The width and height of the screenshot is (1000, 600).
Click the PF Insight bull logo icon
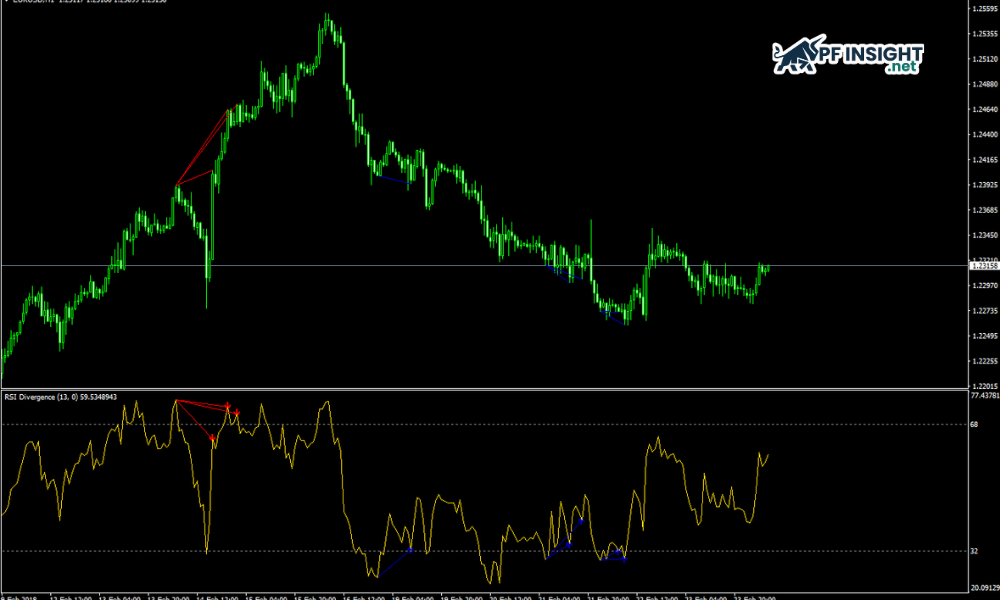coord(794,57)
